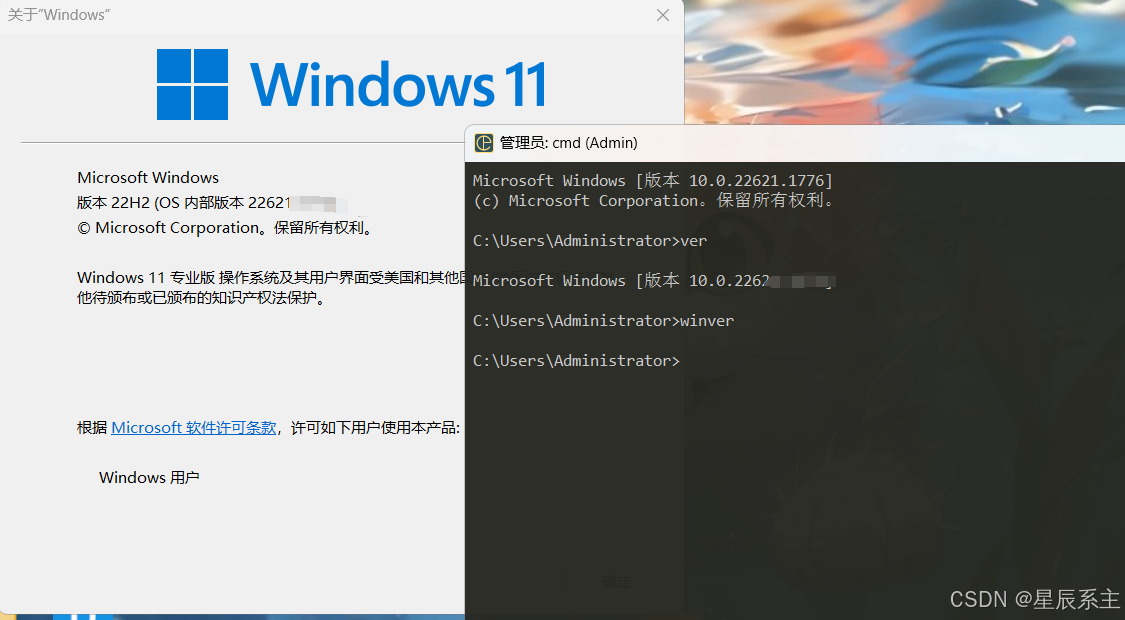This screenshot has height=620, width=1125.
Task: Click the cmd window icon in title bar
Action: pyautogui.click(x=484, y=143)
